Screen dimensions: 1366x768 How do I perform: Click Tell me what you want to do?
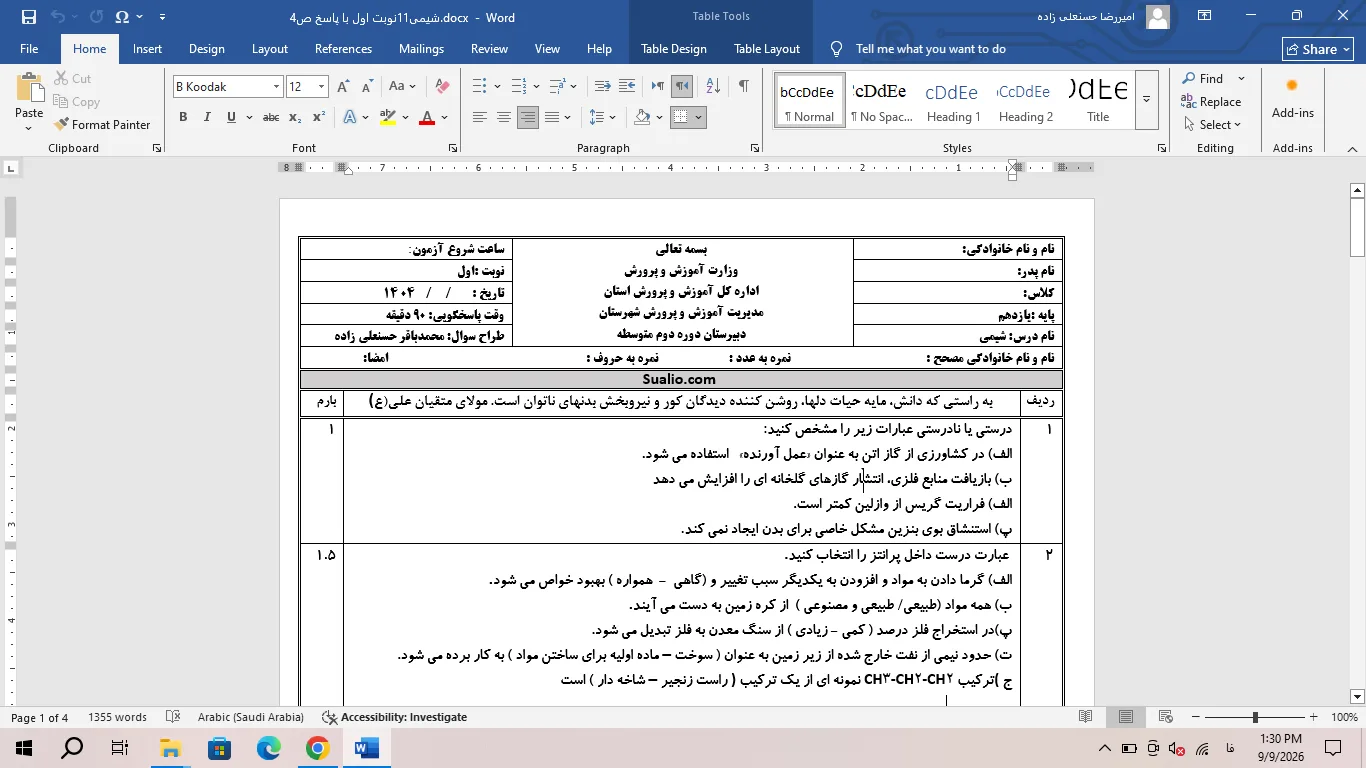click(930, 49)
